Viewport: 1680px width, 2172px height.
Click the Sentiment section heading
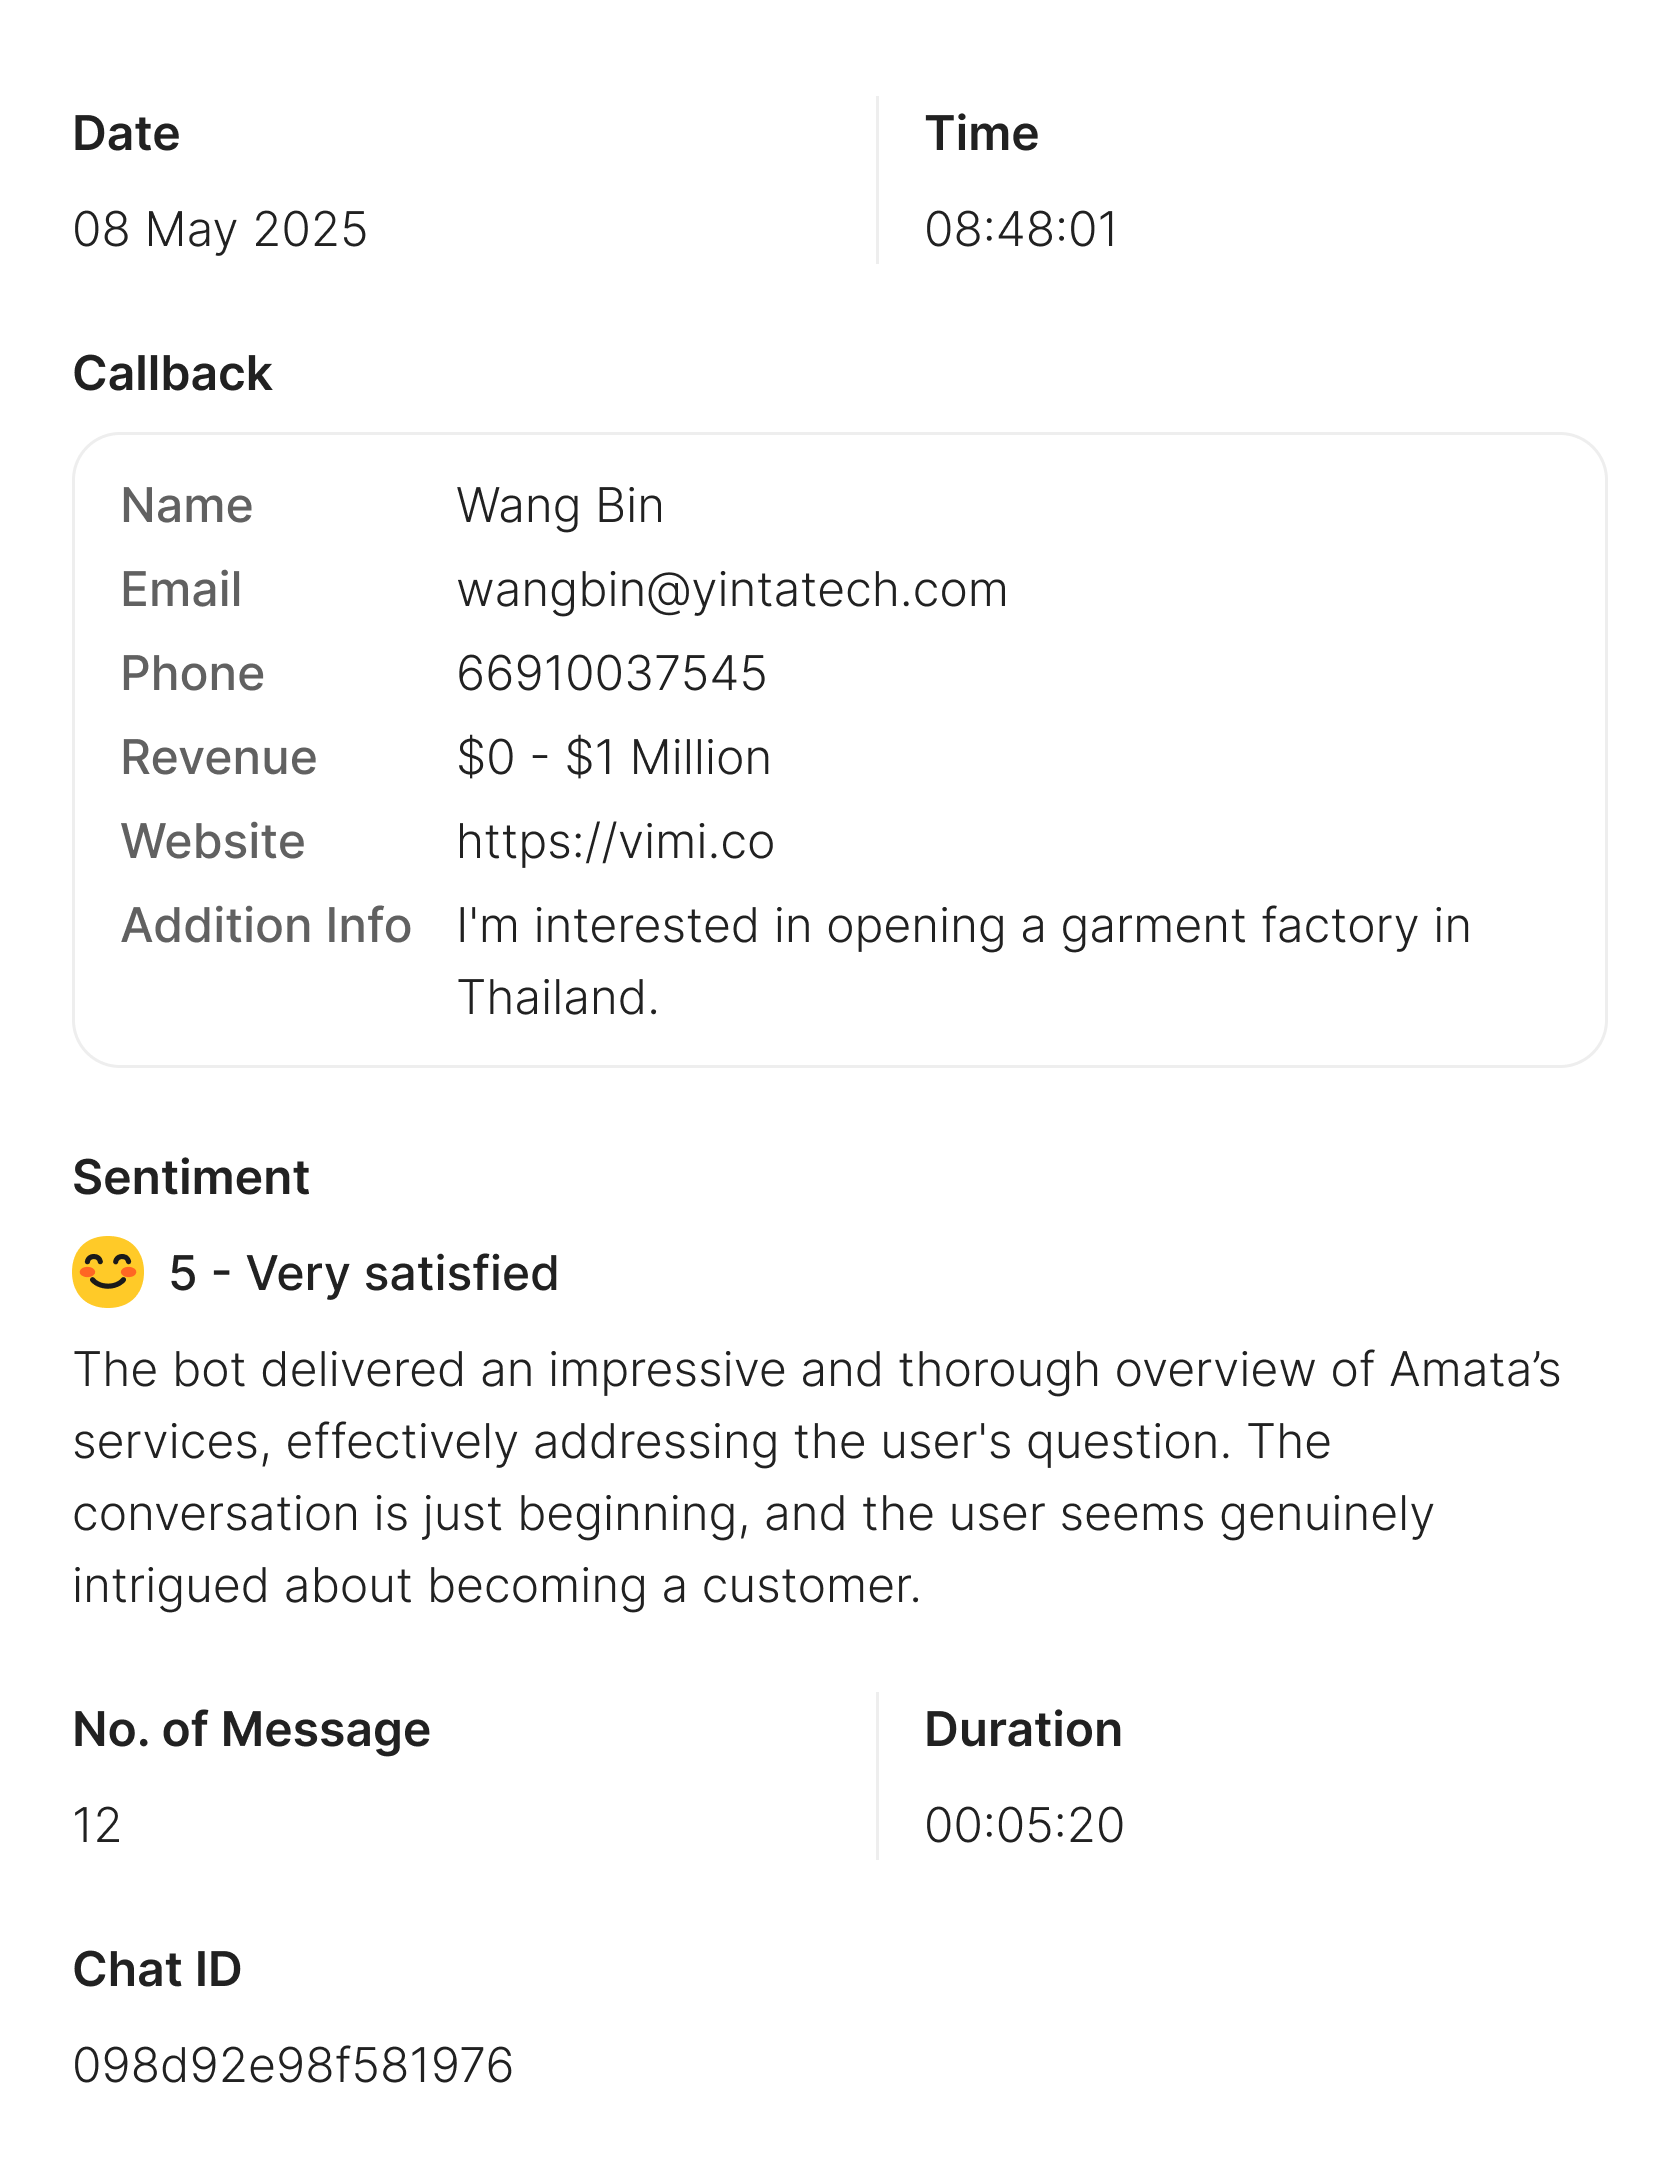click(x=191, y=1177)
